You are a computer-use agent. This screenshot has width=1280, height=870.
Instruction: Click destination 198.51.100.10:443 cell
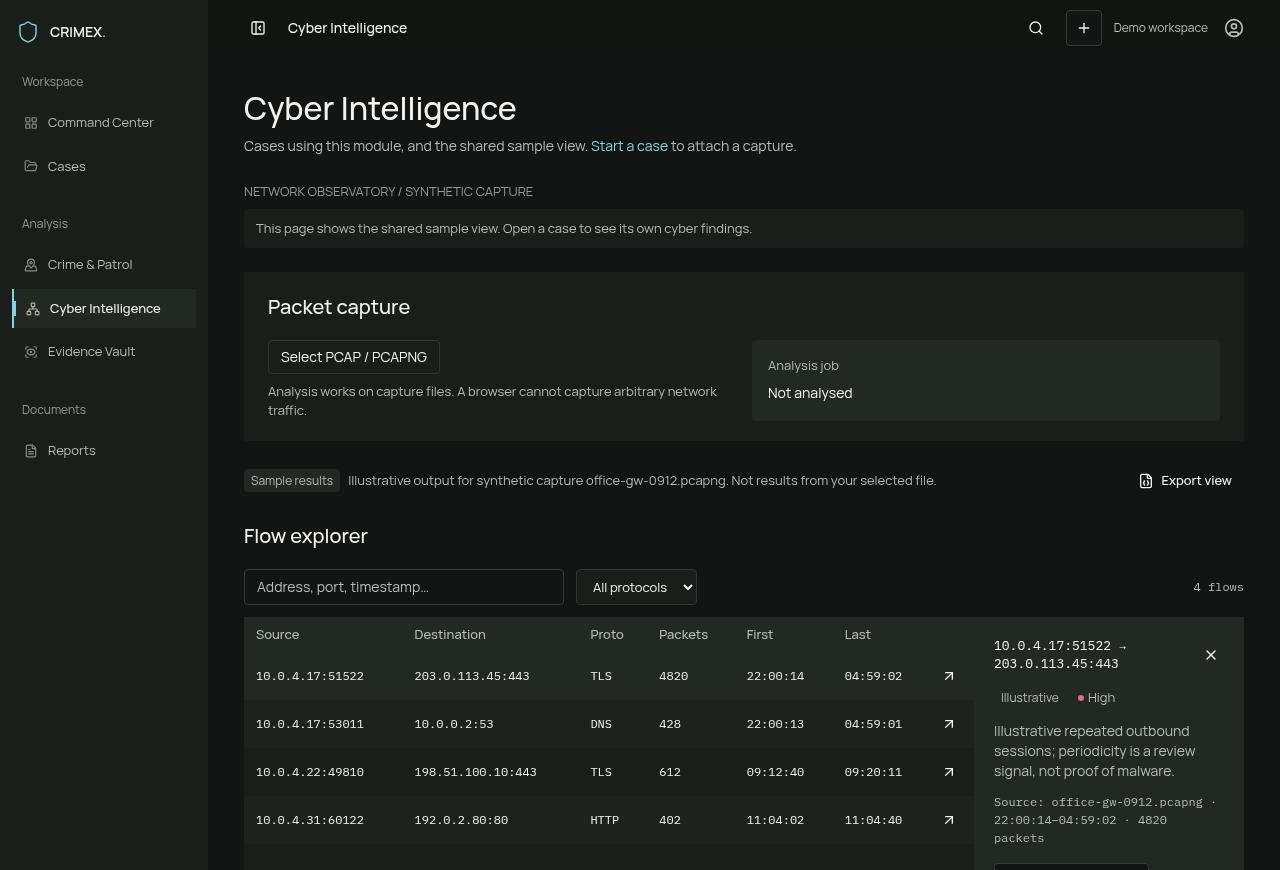475,772
